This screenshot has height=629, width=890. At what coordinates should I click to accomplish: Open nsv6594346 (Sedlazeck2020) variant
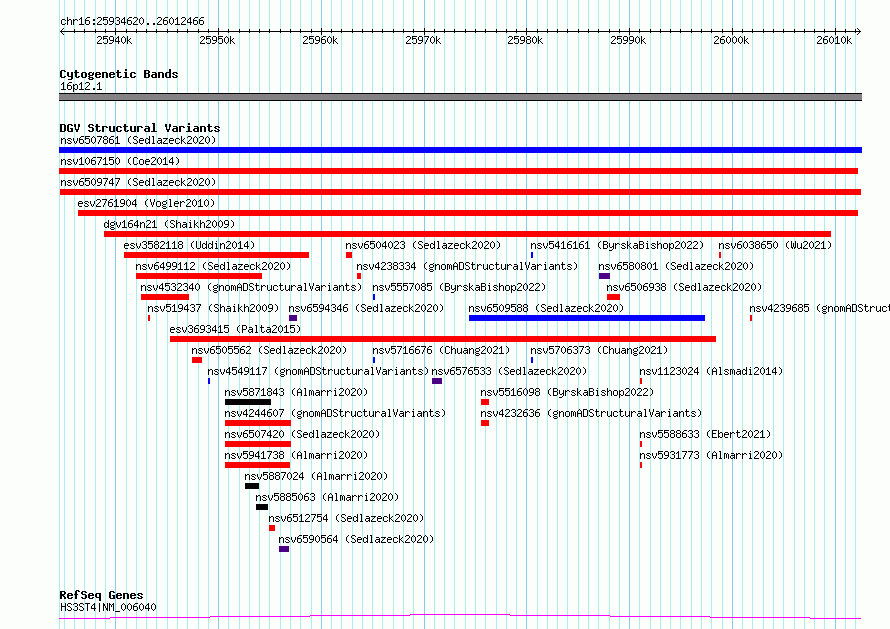click(x=366, y=308)
